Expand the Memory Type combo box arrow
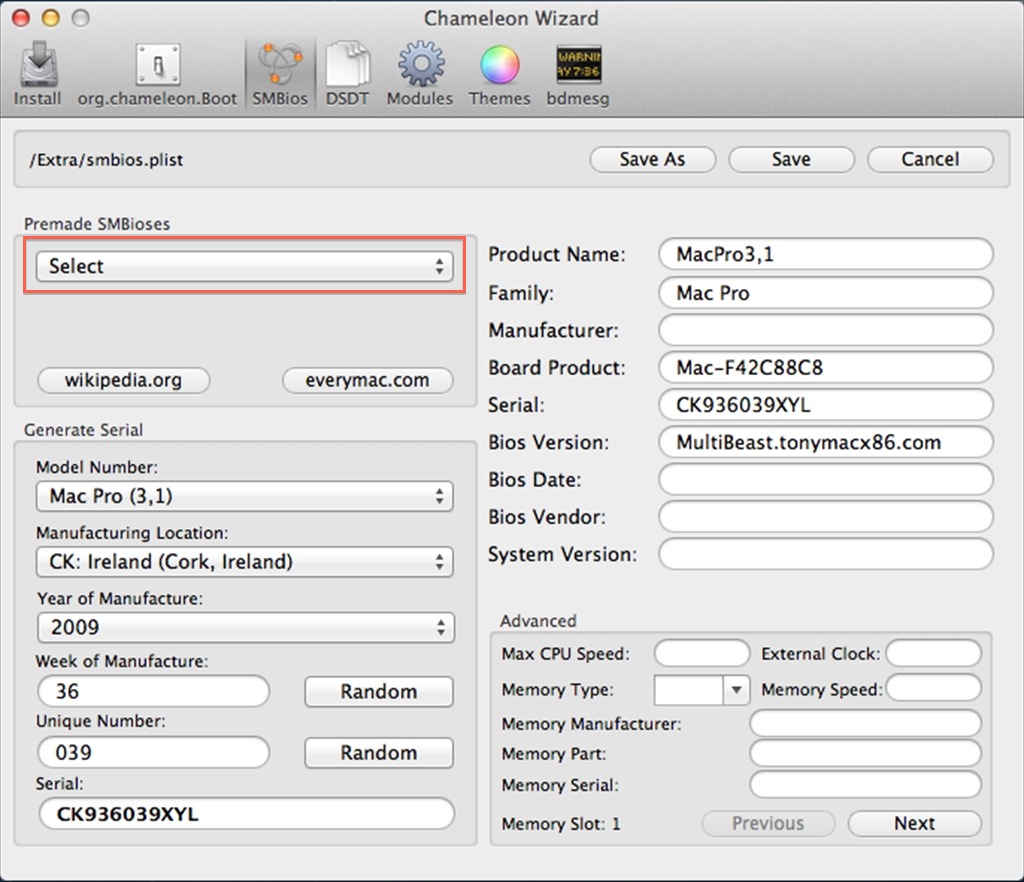Viewport: 1024px width, 882px height. click(736, 689)
